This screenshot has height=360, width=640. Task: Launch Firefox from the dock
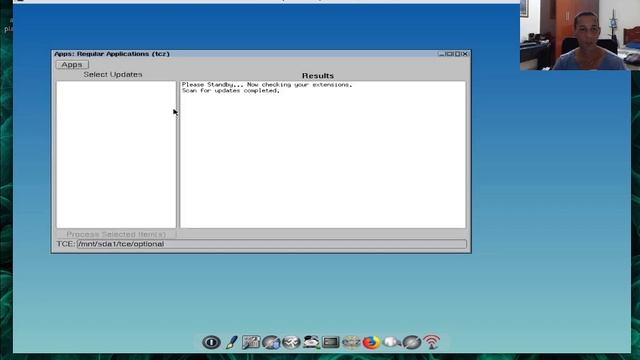coord(371,342)
